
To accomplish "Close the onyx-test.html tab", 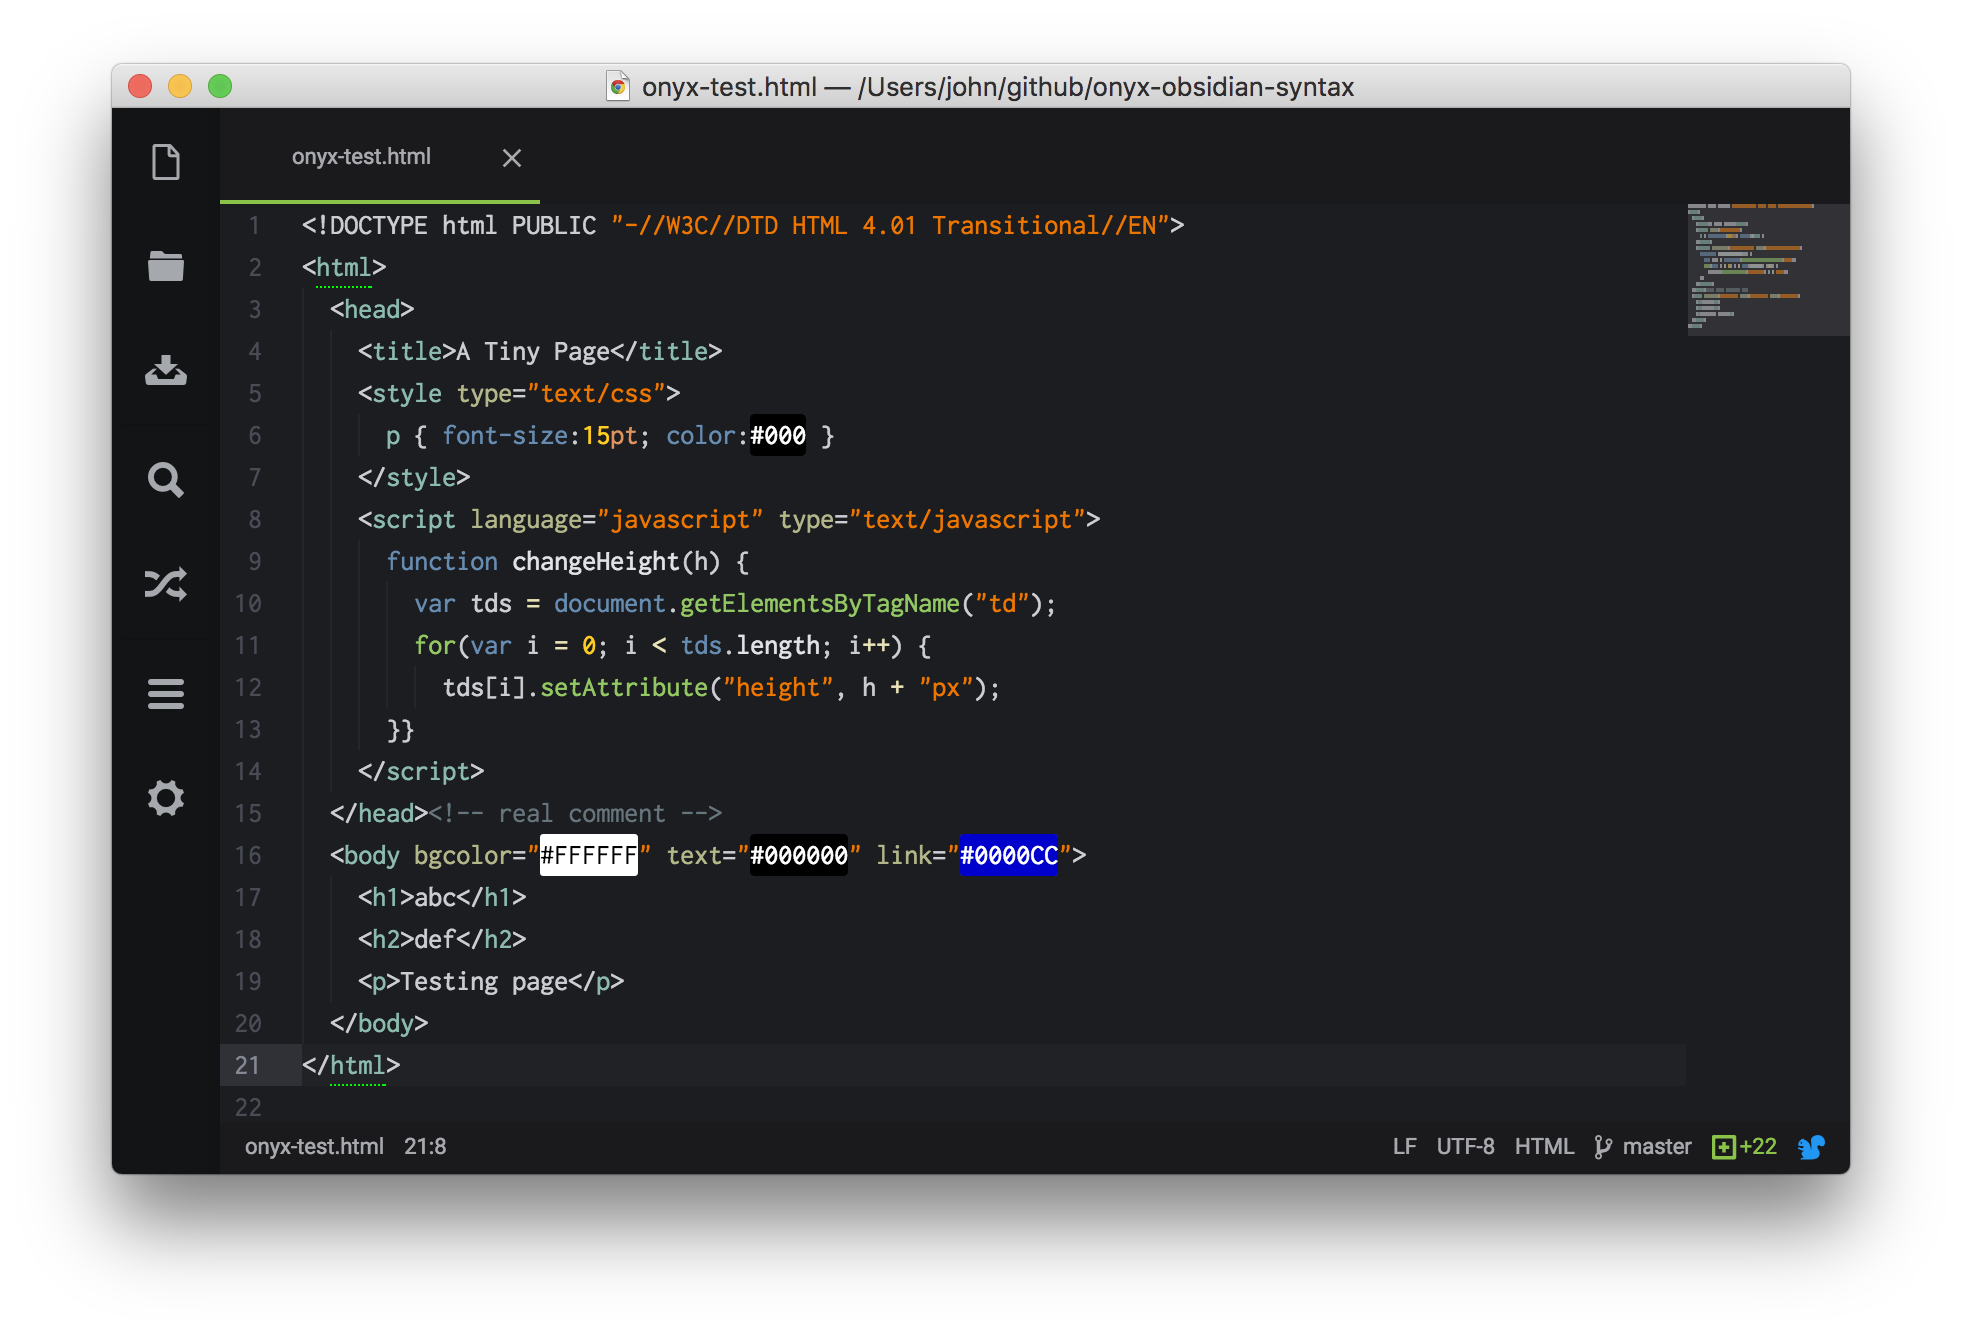I will click(512, 158).
